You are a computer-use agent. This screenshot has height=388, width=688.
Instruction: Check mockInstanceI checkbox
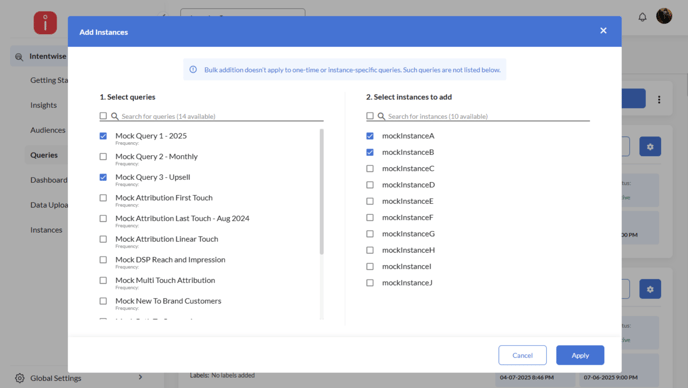370,266
